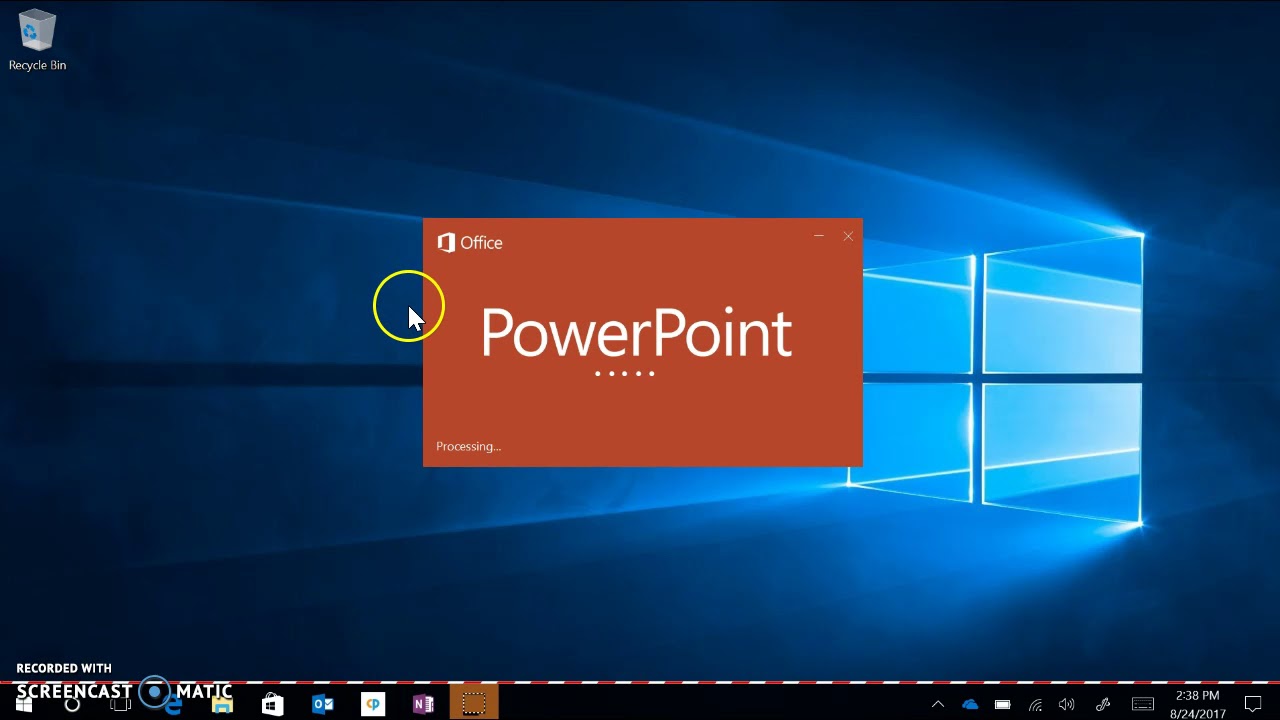Launch Microsoft Edge from the taskbar
The image size is (1280, 720).
click(172, 705)
